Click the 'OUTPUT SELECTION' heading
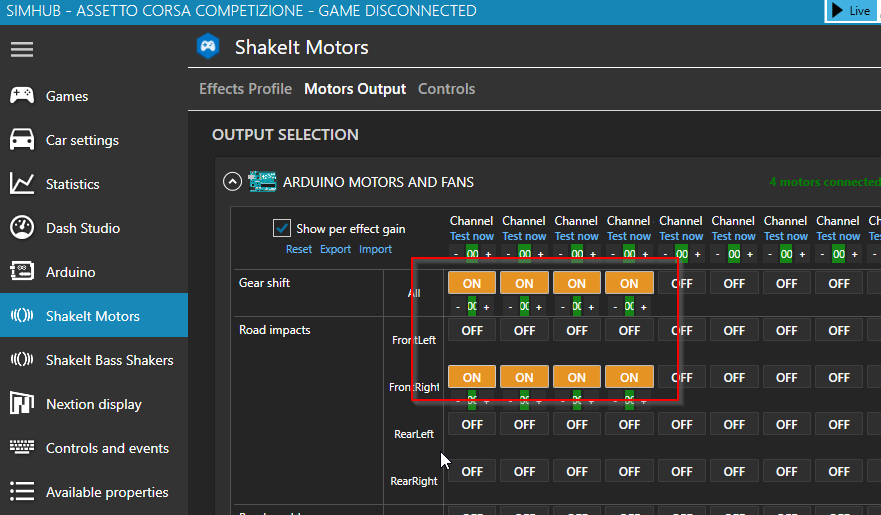 (285, 135)
